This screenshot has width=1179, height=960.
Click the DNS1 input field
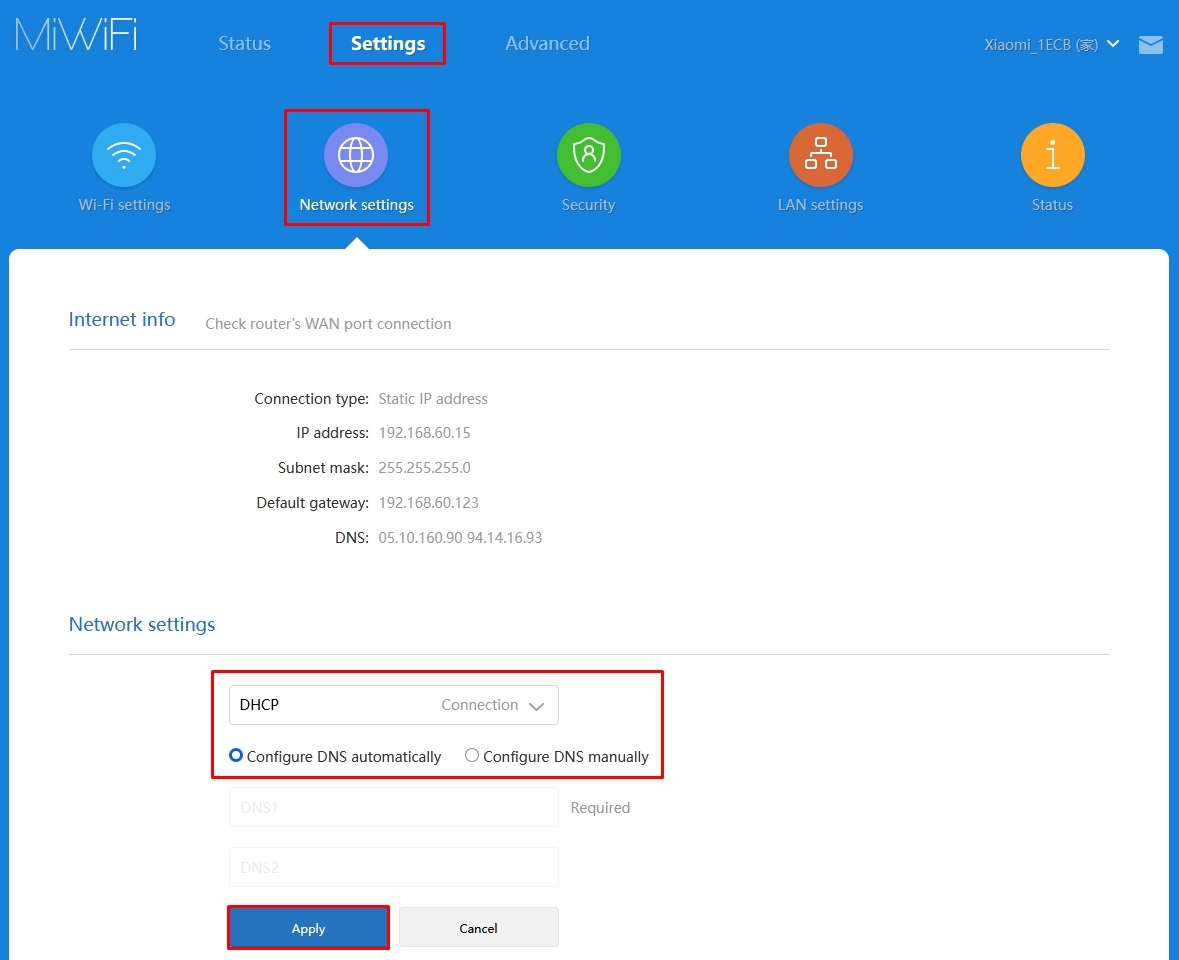(x=393, y=807)
